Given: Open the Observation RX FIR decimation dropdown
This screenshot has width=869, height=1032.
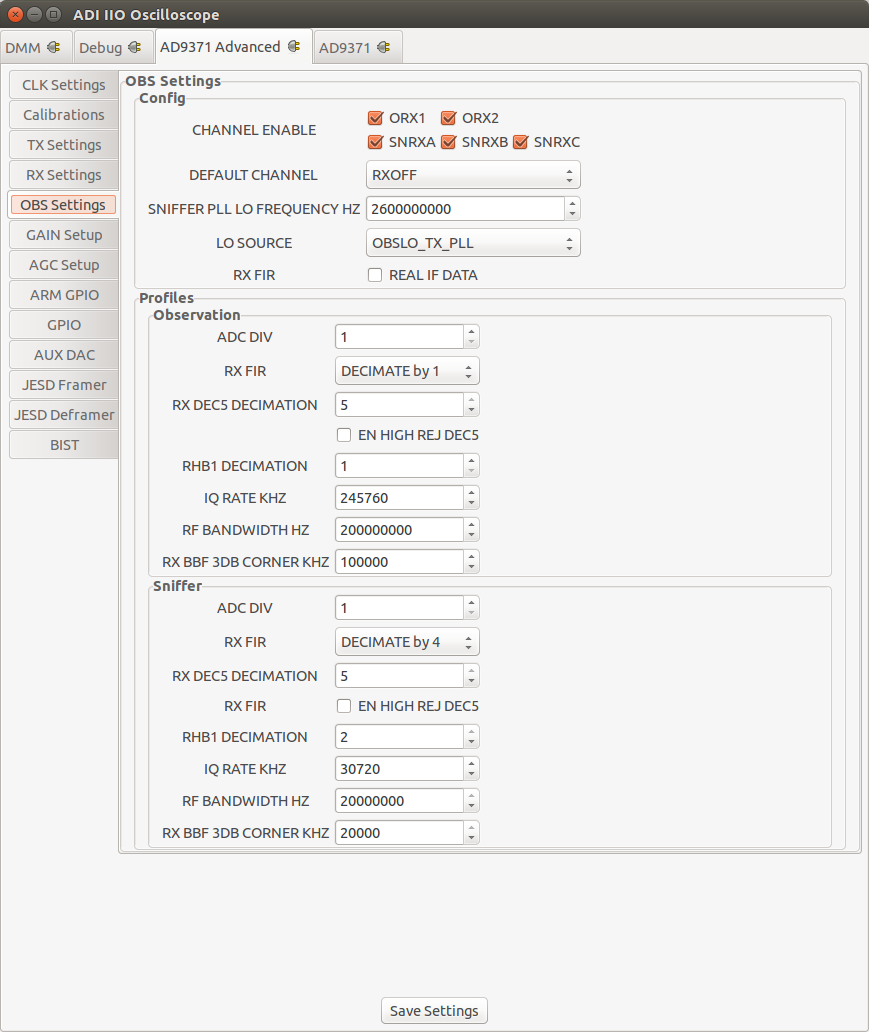Looking at the screenshot, I should (406, 370).
